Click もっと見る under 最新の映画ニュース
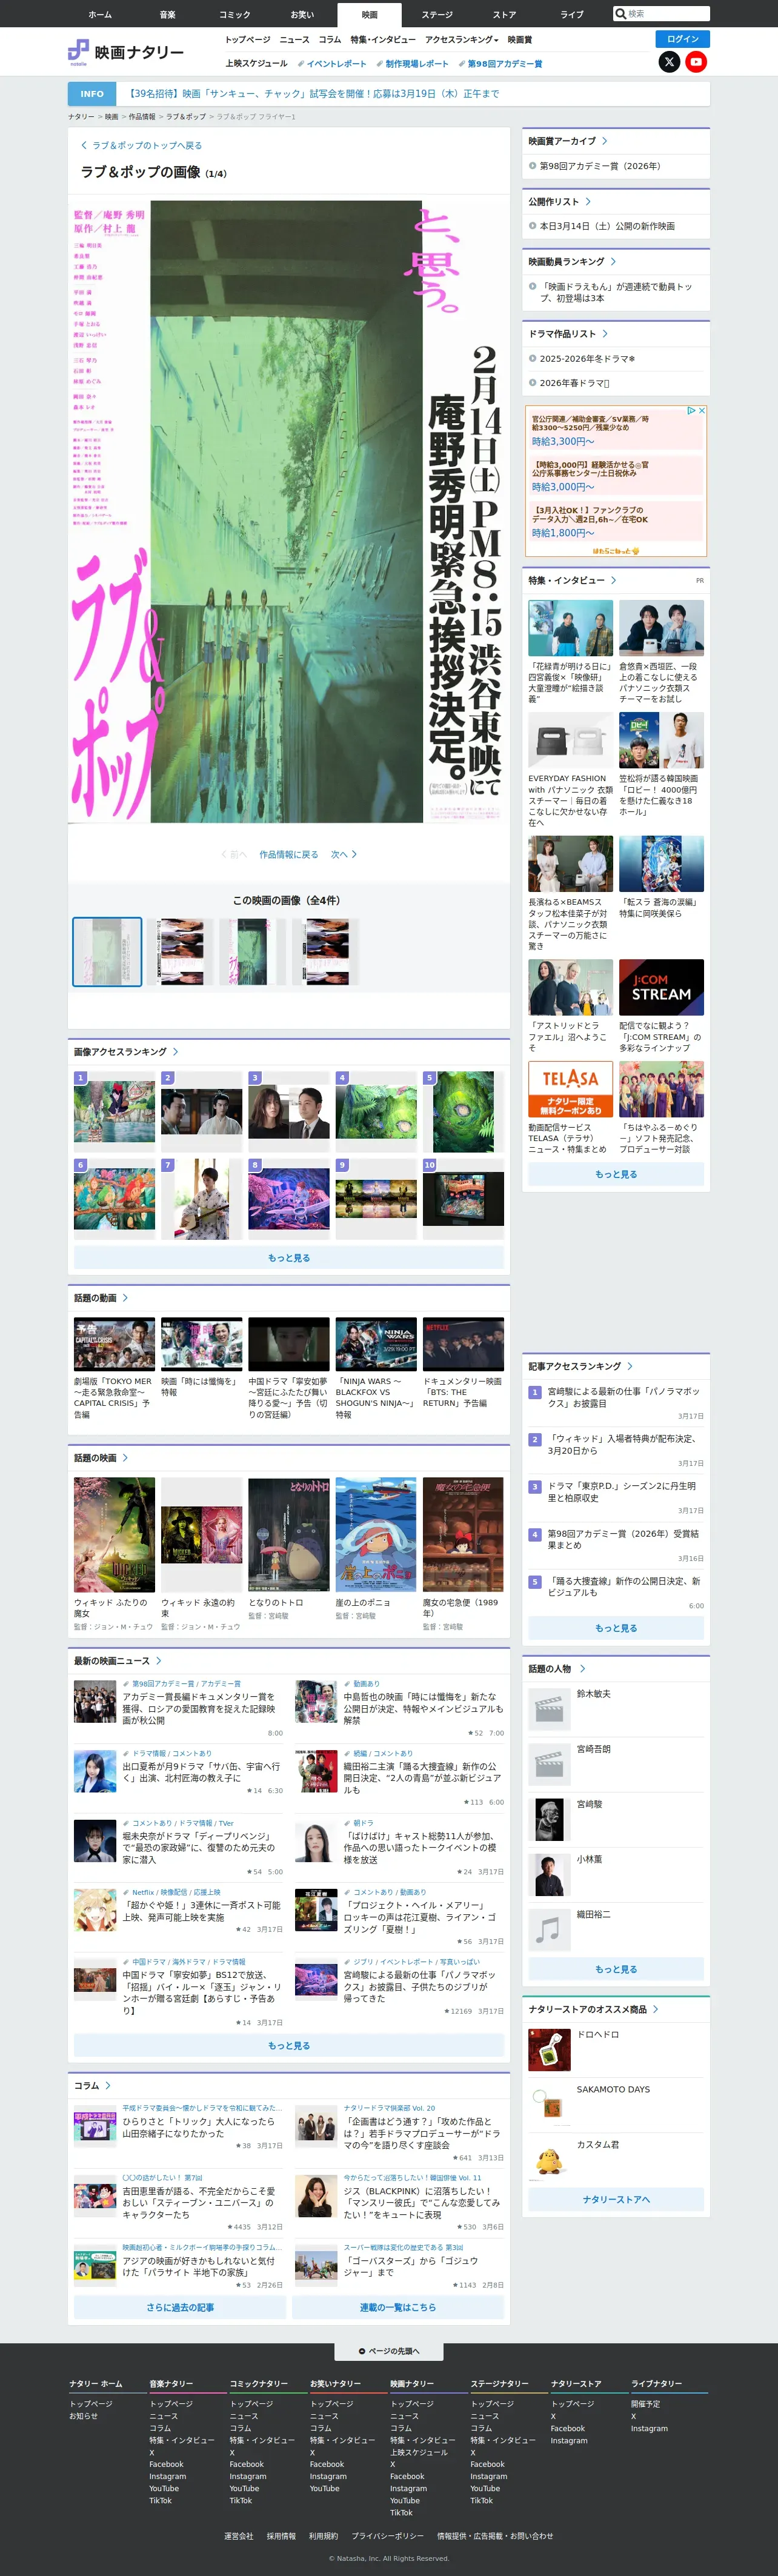 click(x=289, y=2045)
